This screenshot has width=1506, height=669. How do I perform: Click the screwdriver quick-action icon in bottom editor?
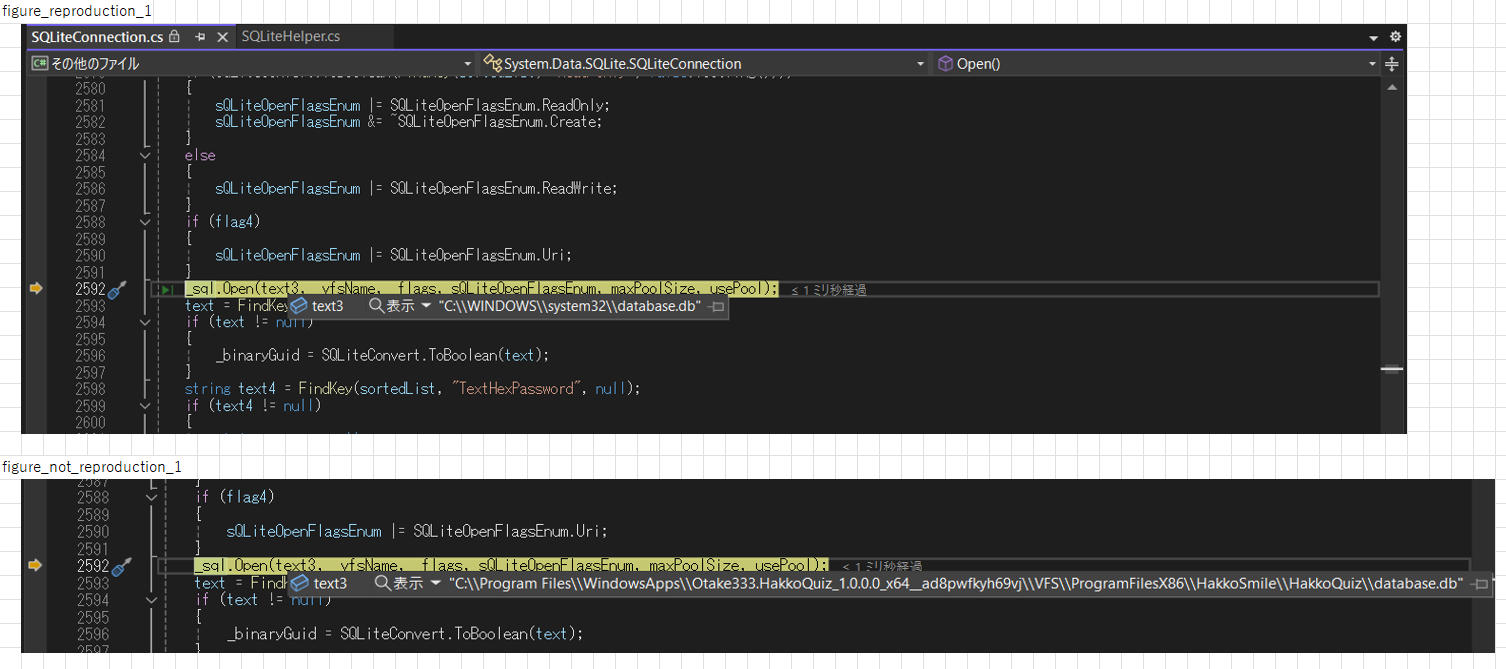[122, 567]
